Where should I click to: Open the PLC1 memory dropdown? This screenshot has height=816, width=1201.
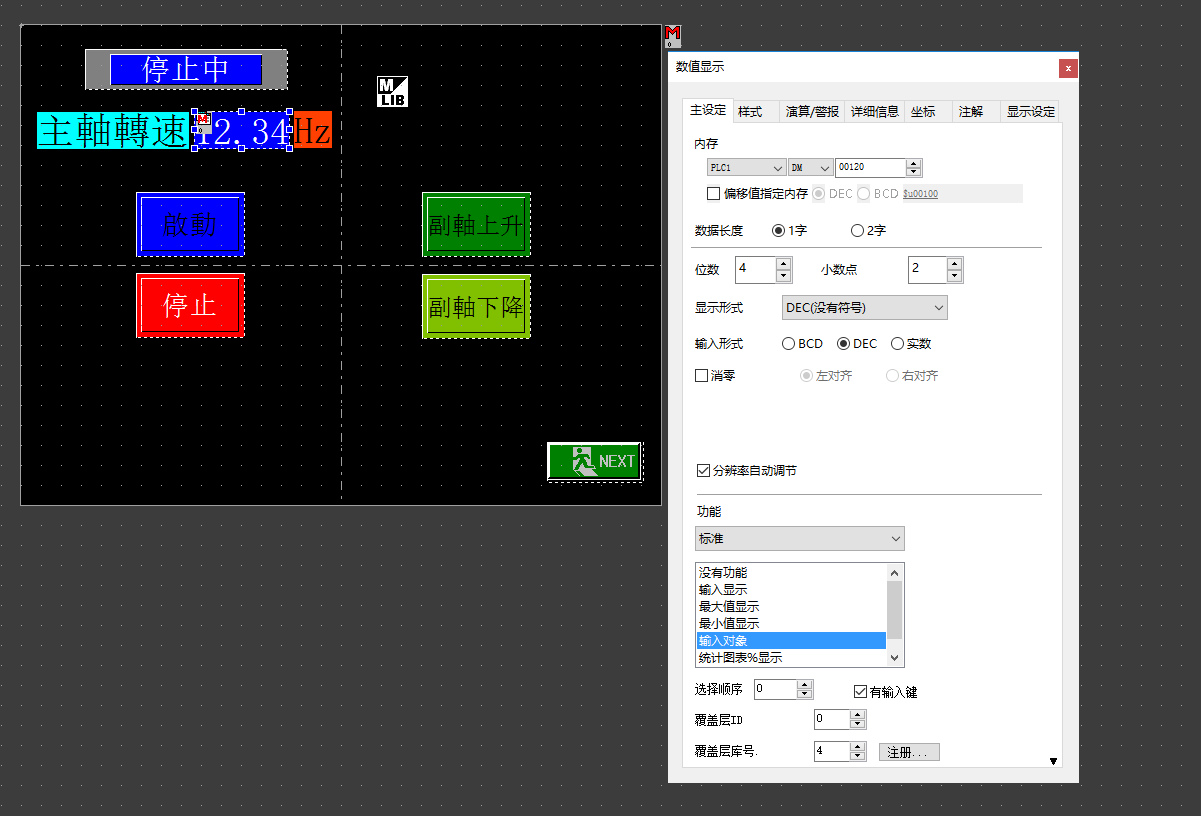tap(746, 168)
